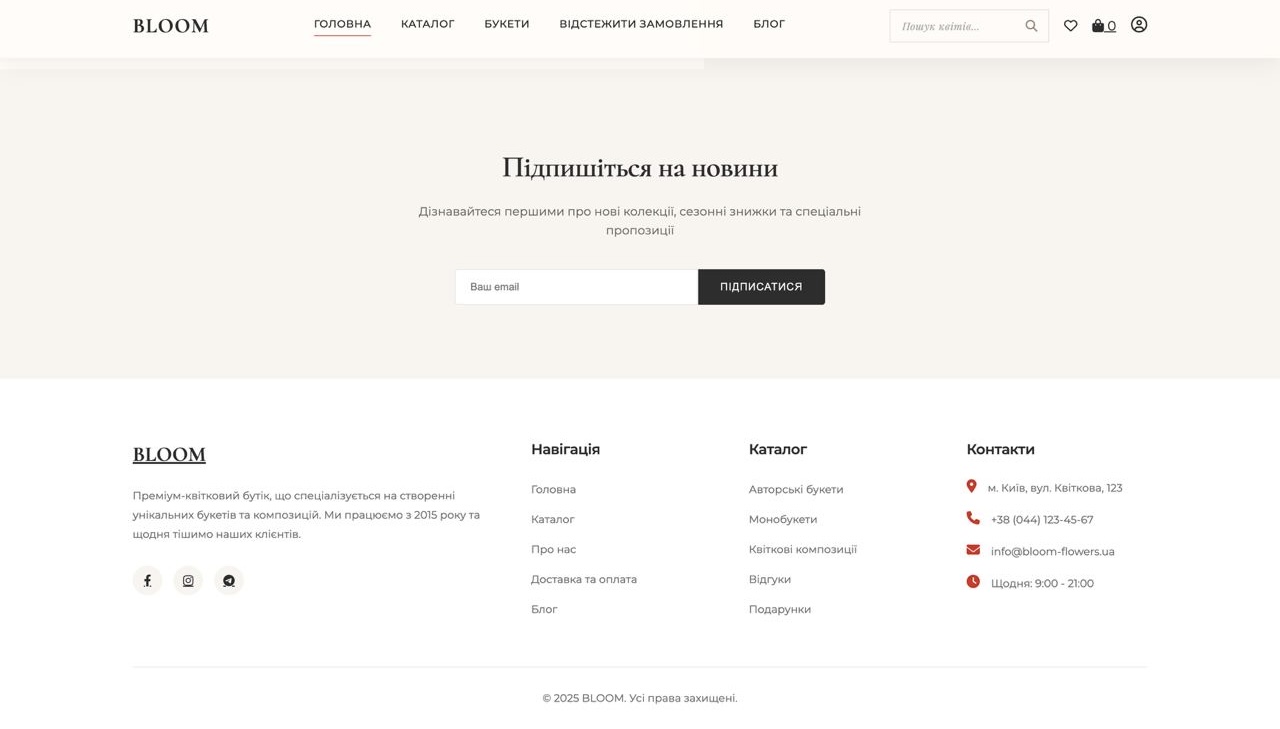Open the БУКЕТИ navigation item

[506, 23]
